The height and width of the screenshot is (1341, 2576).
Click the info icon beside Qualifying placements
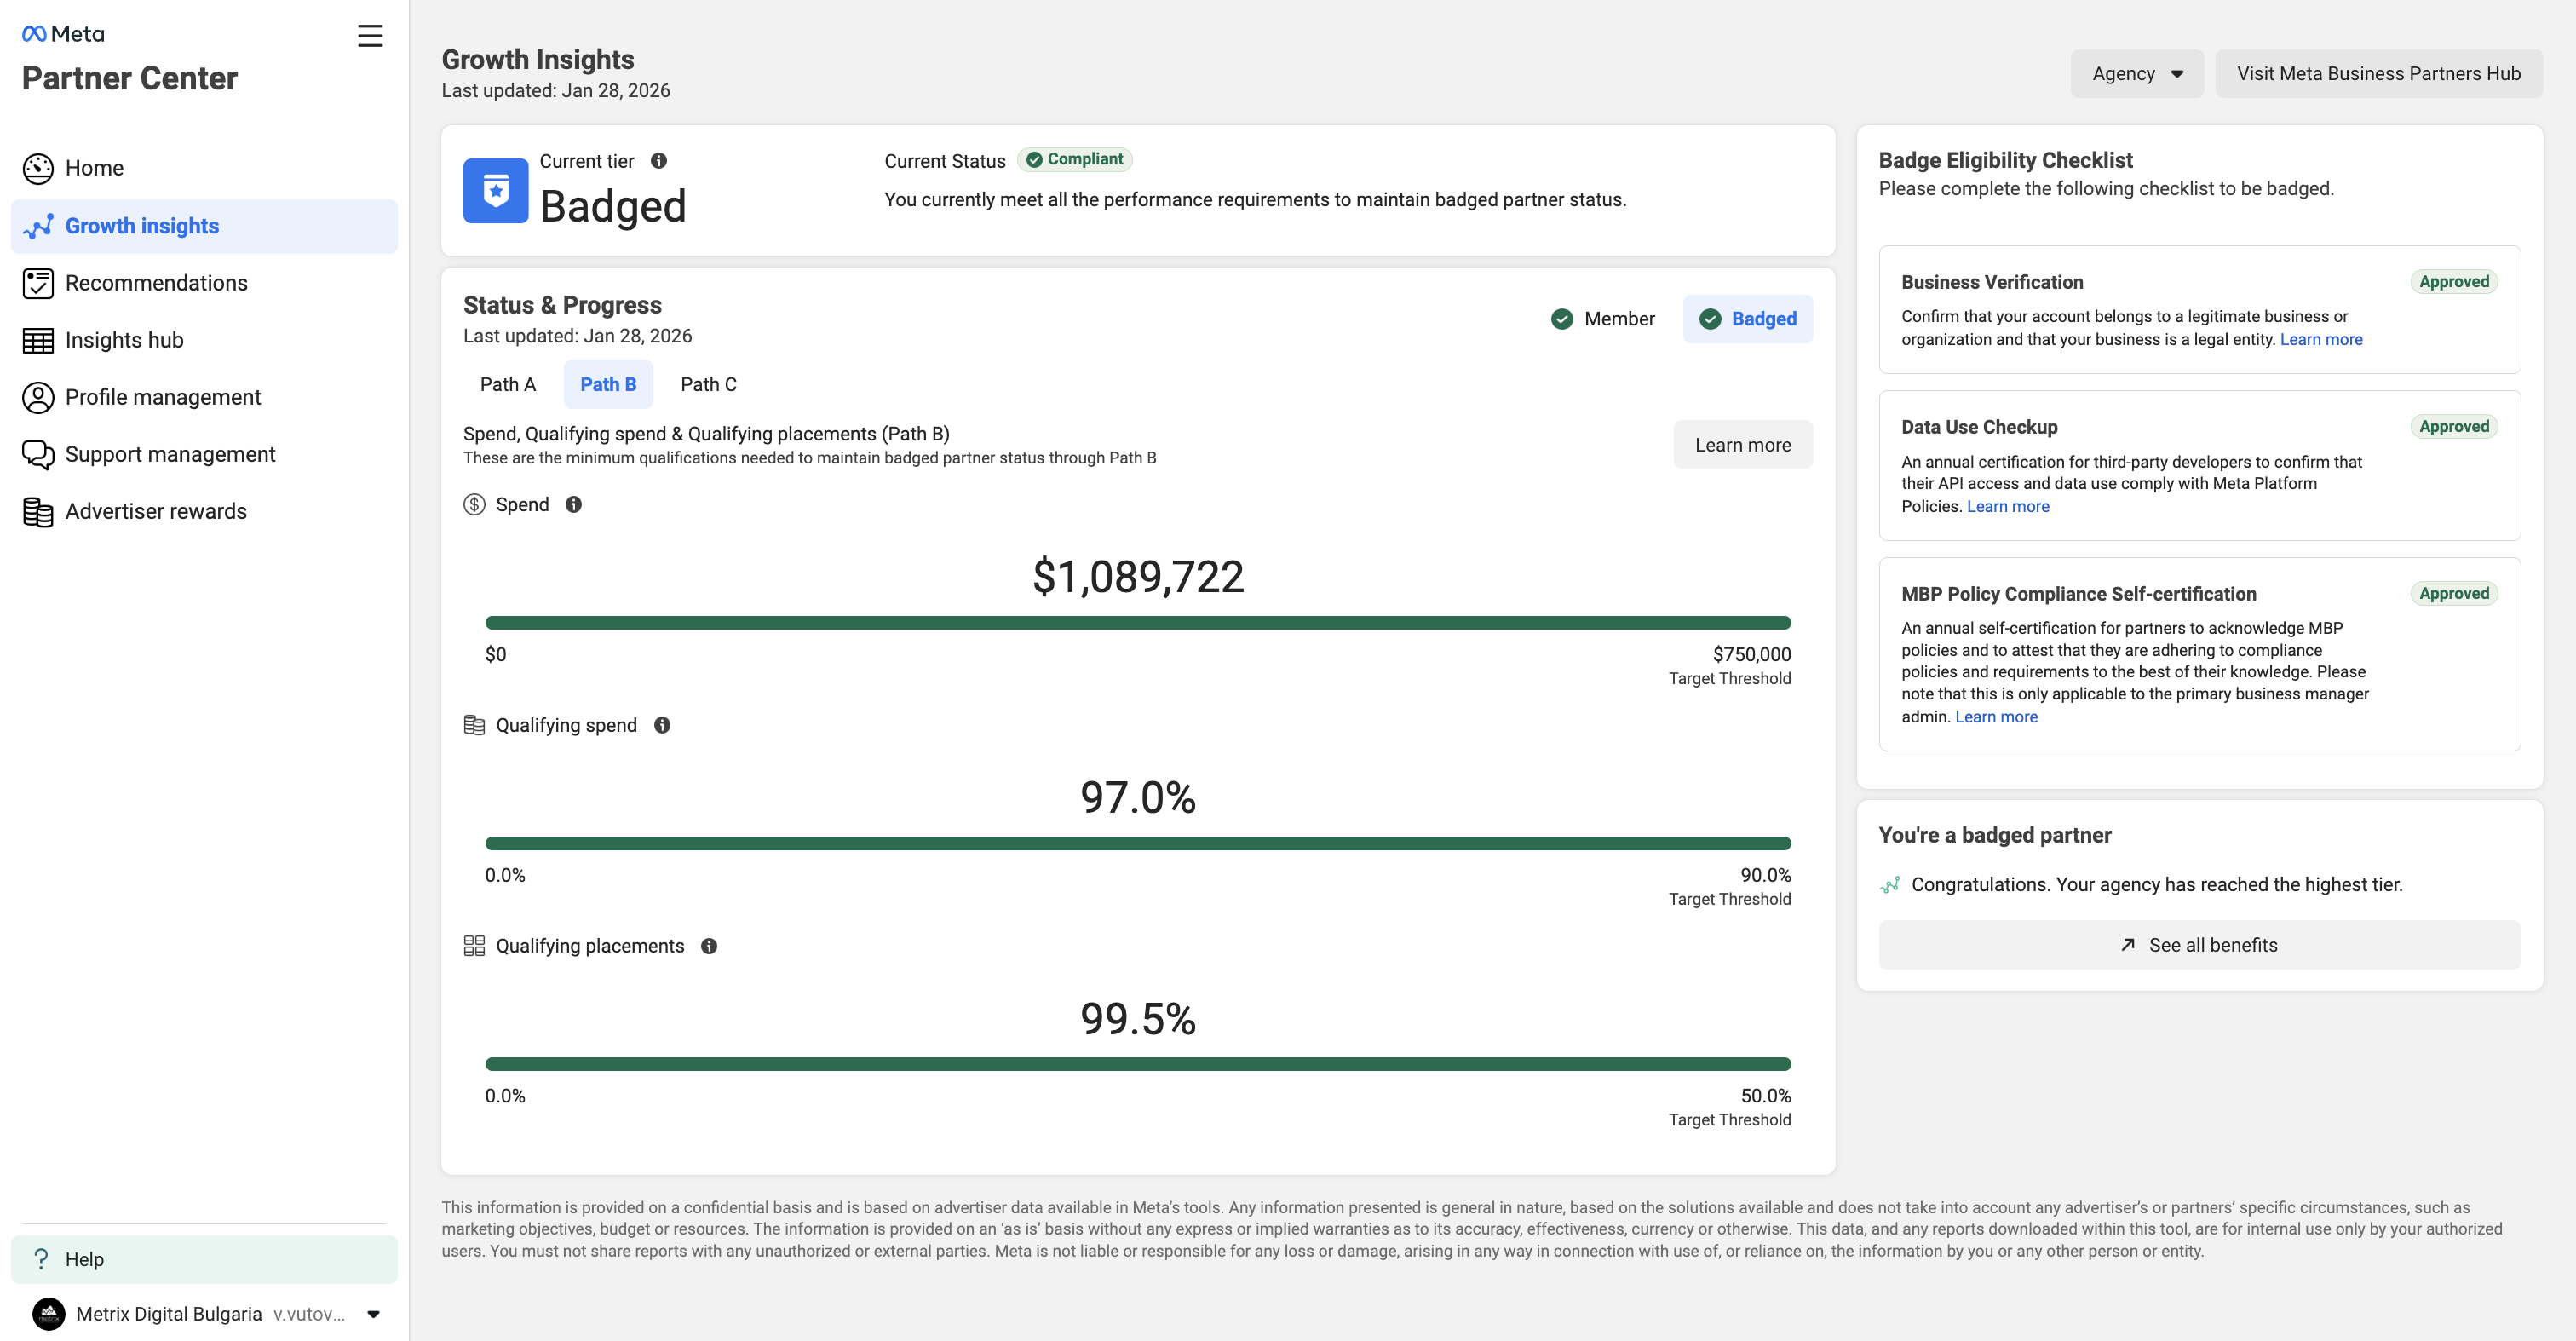click(x=709, y=946)
